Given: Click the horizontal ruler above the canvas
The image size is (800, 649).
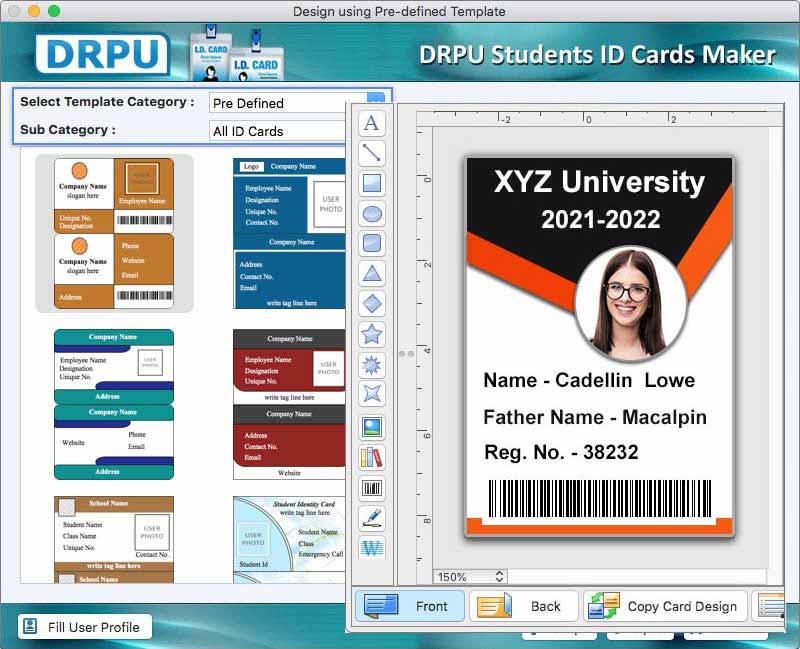Looking at the screenshot, I should [600, 119].
